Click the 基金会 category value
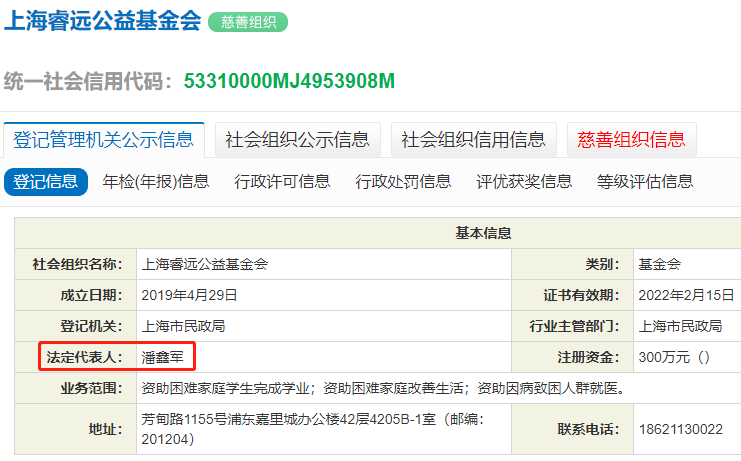 point(660,264)
